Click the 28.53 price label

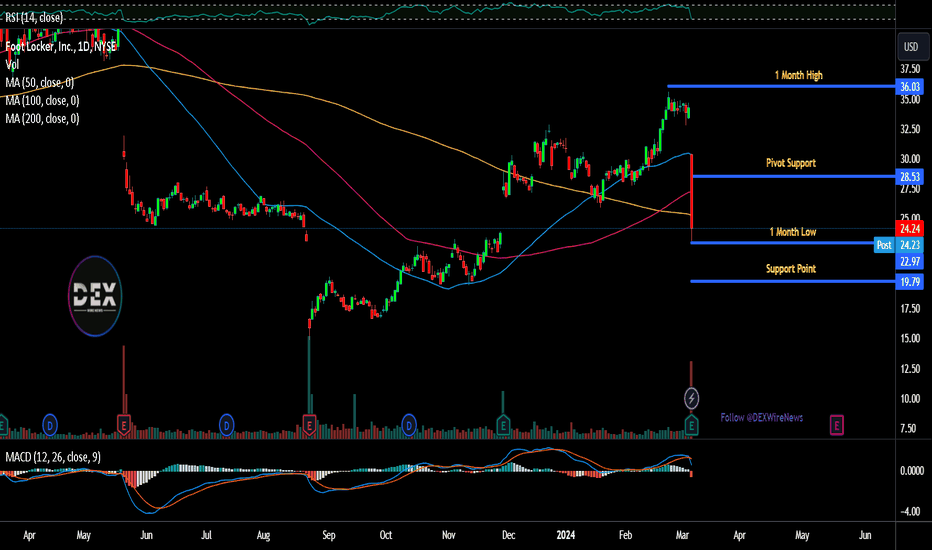click(910, 177)
